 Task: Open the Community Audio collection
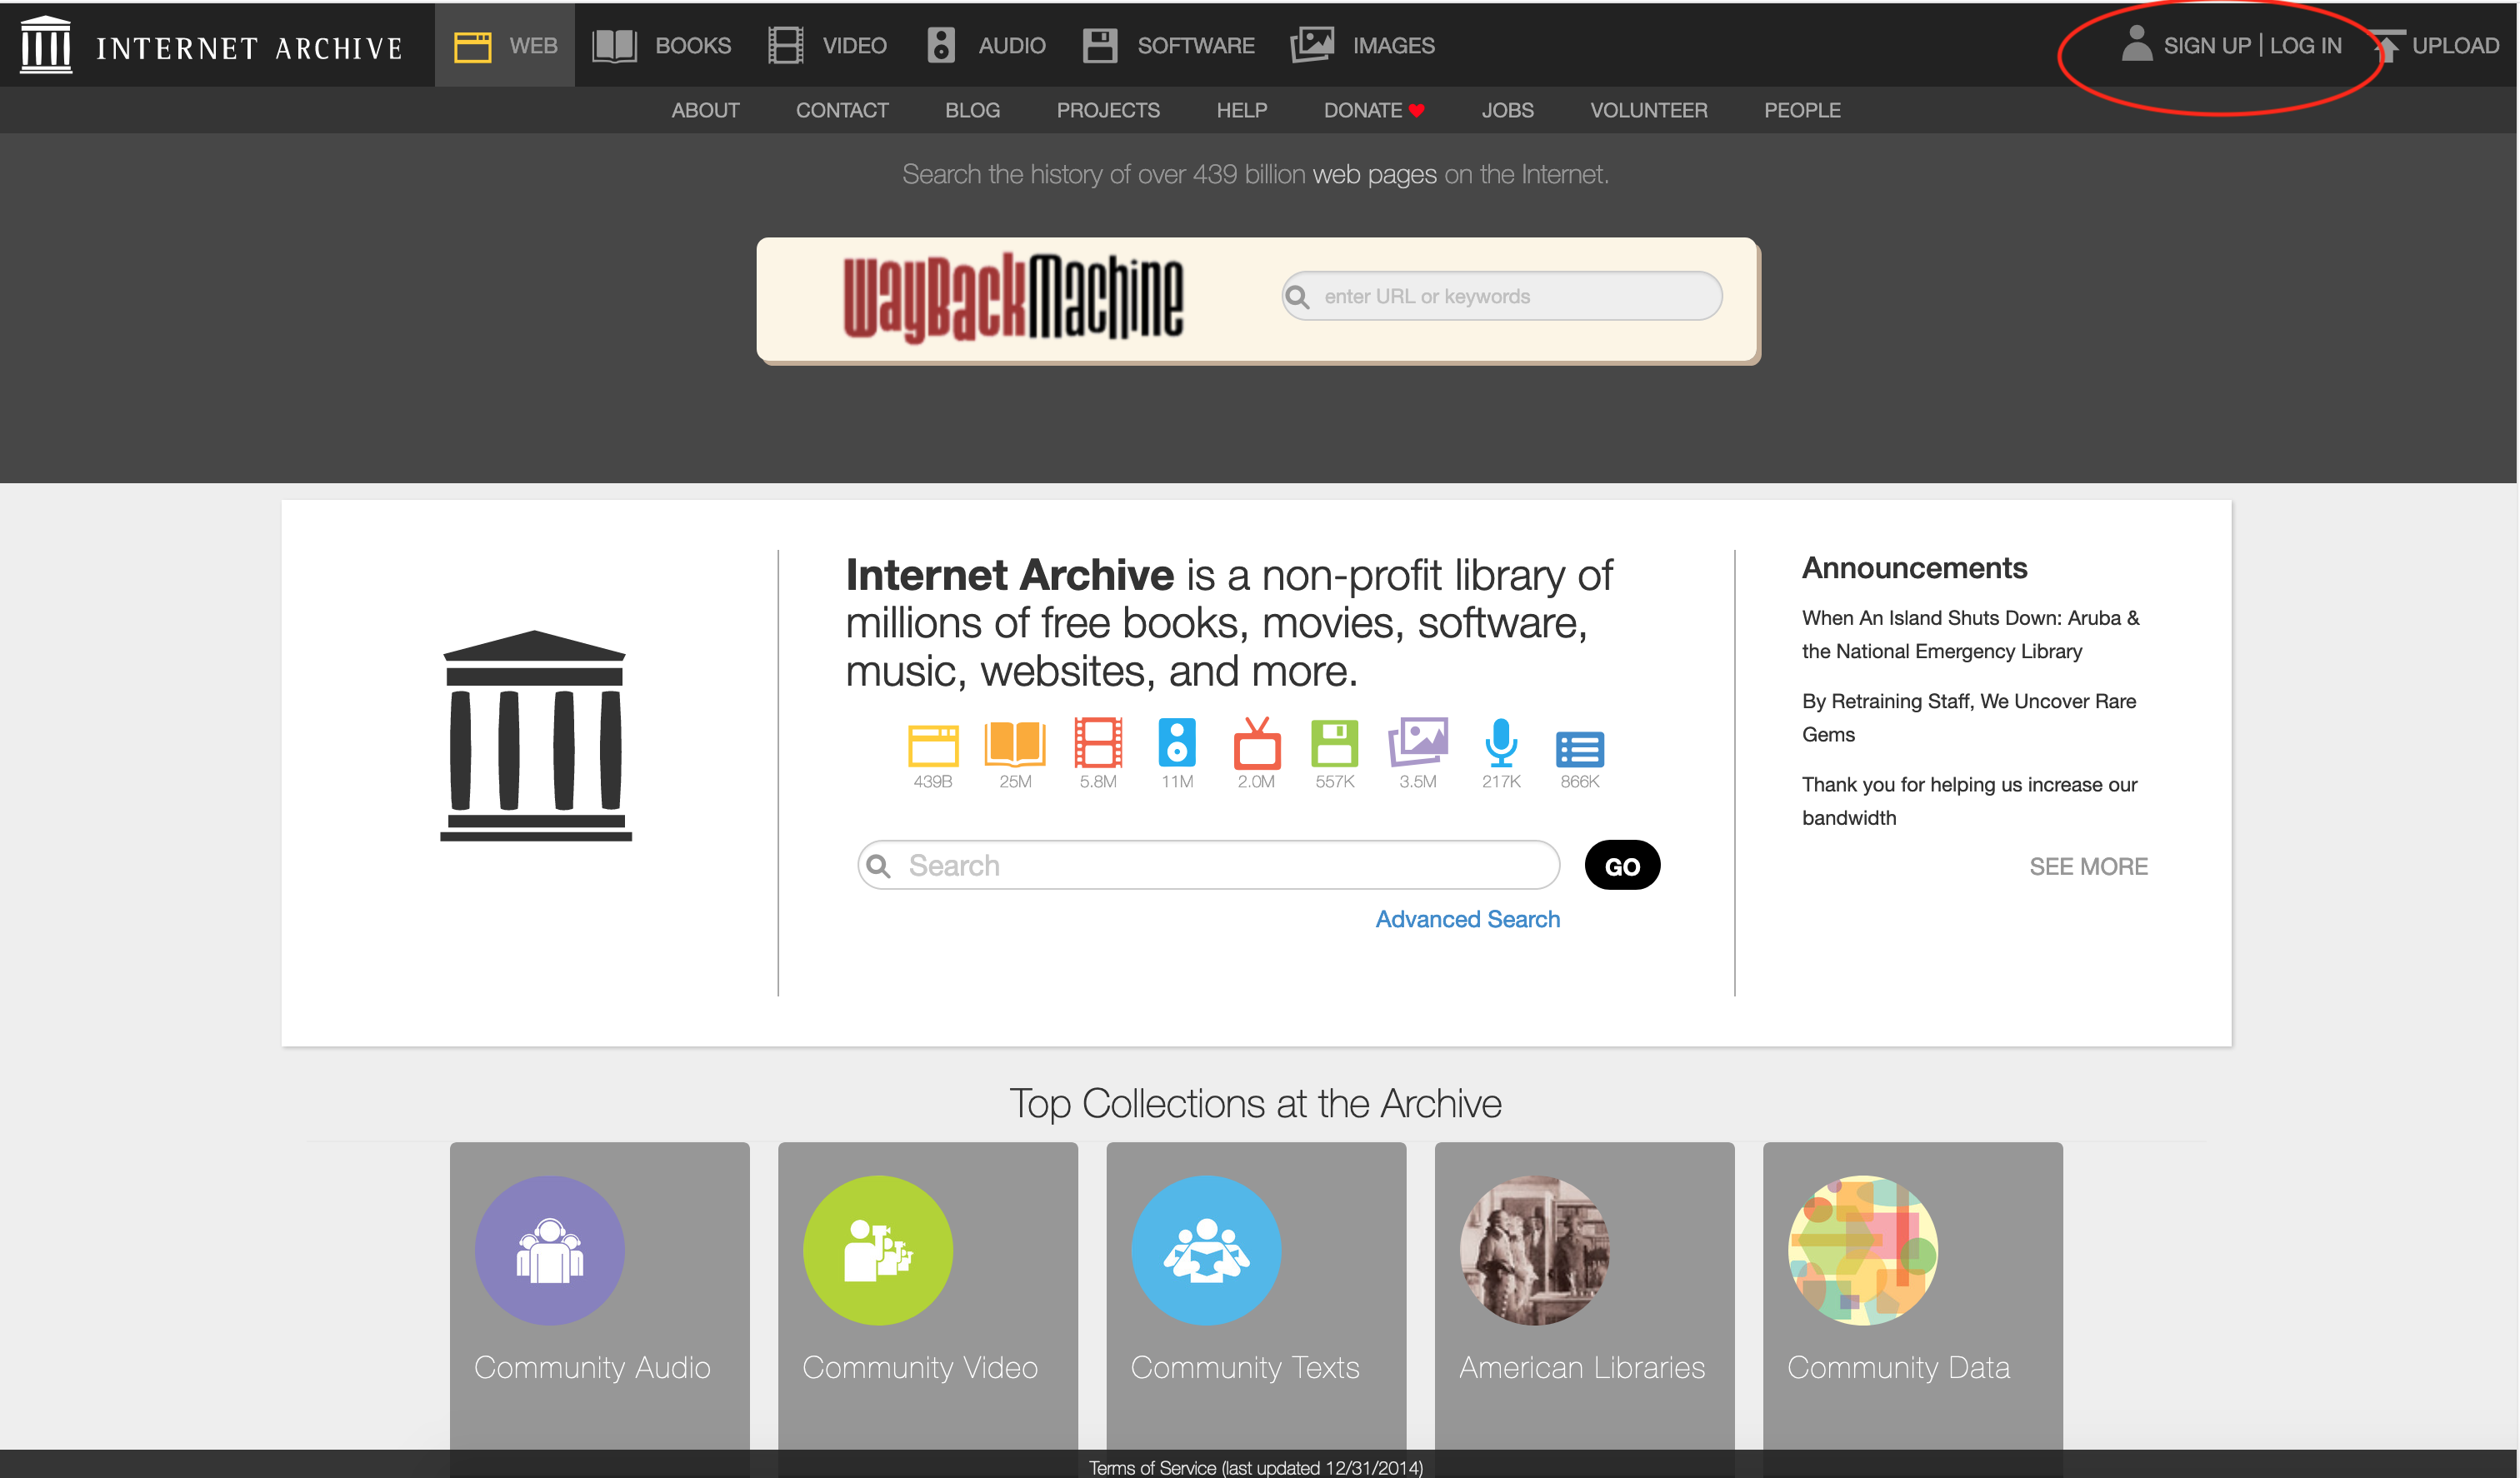click(599, 1296)
